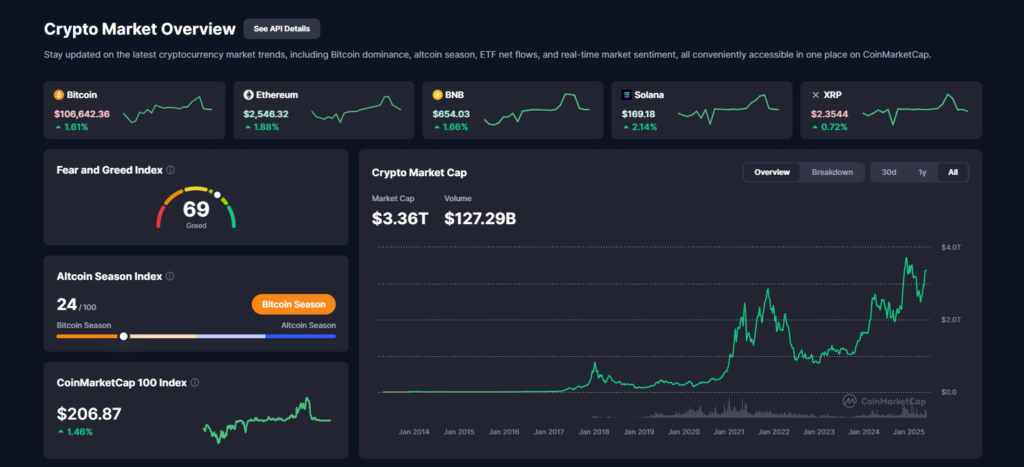Click the $4.0T axis label

pos(950,247)
